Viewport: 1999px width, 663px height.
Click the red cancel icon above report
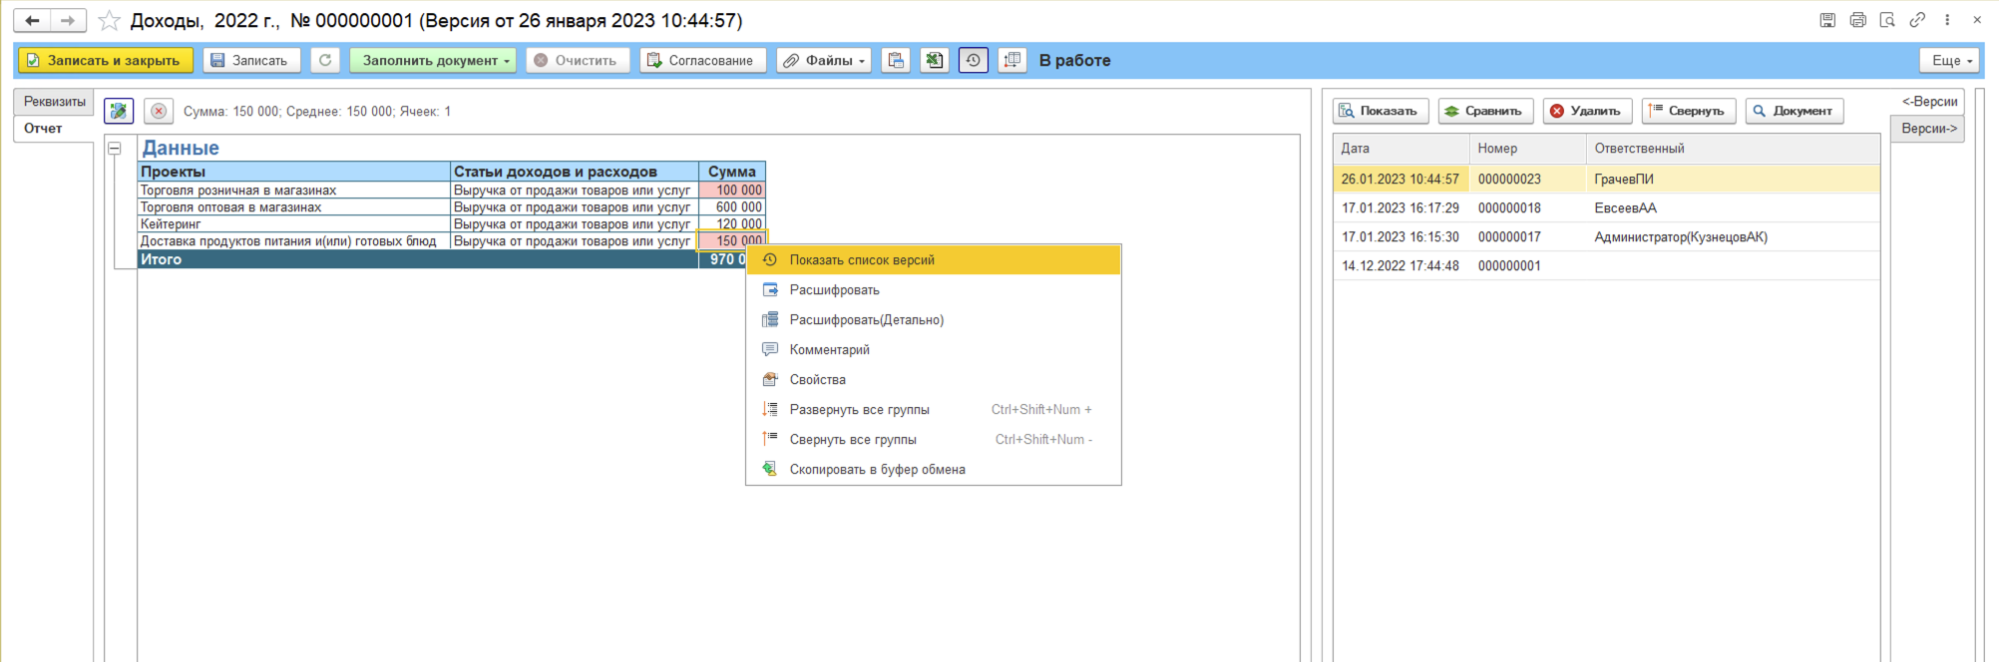(158, 111)
